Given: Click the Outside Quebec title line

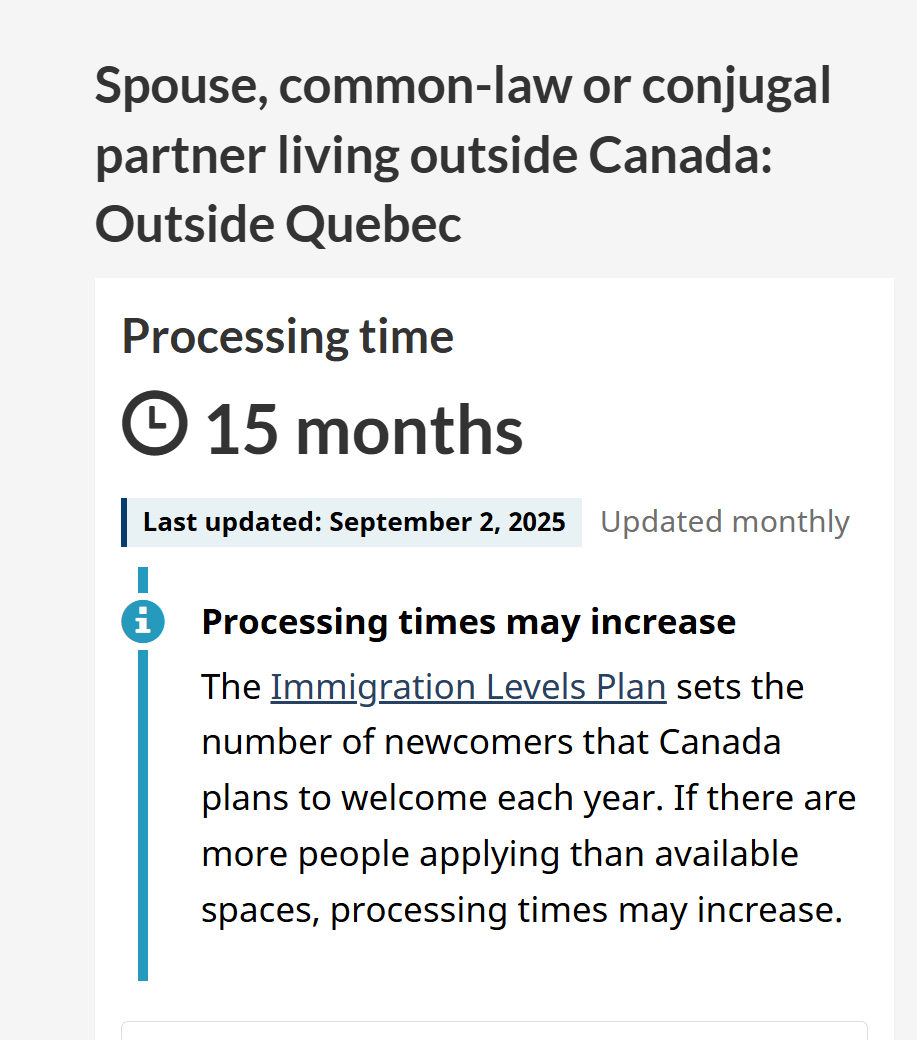Looking at the screenshot, I should pyautogui.click(x=278, y=224).
